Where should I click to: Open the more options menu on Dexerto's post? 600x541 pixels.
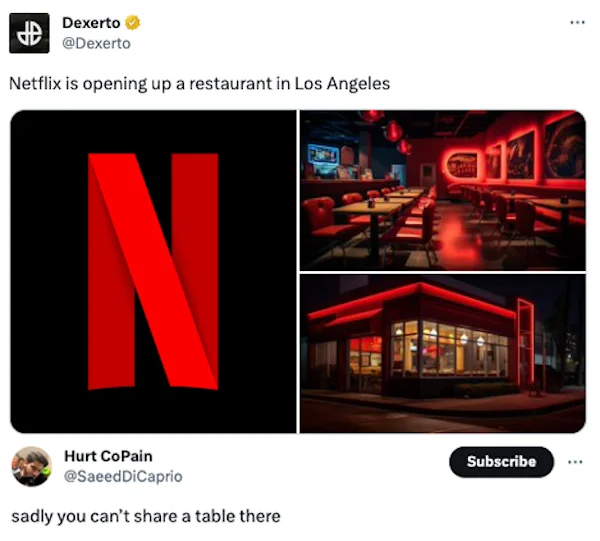577,23
